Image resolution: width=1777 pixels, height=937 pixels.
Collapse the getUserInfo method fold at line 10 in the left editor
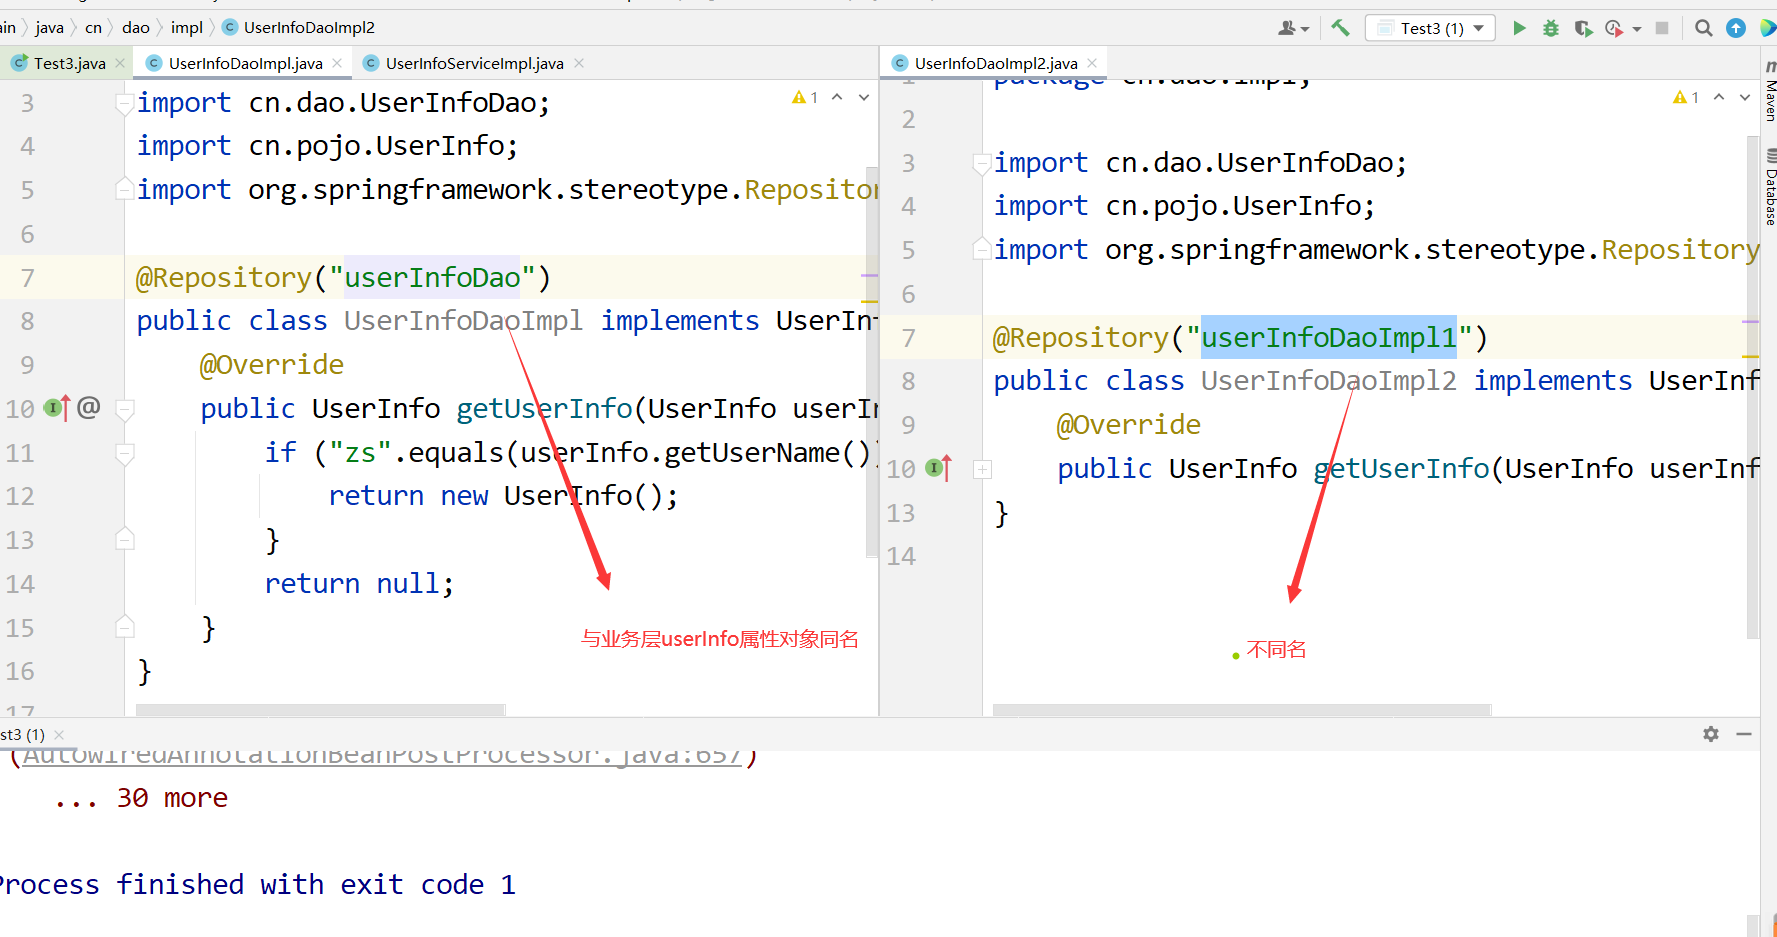click(x=125, y=409)
